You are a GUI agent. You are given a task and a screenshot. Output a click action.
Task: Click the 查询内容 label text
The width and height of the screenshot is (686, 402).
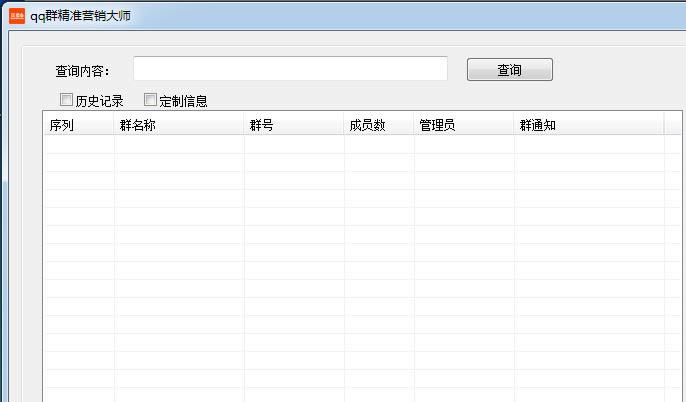(x=82, y=71)
